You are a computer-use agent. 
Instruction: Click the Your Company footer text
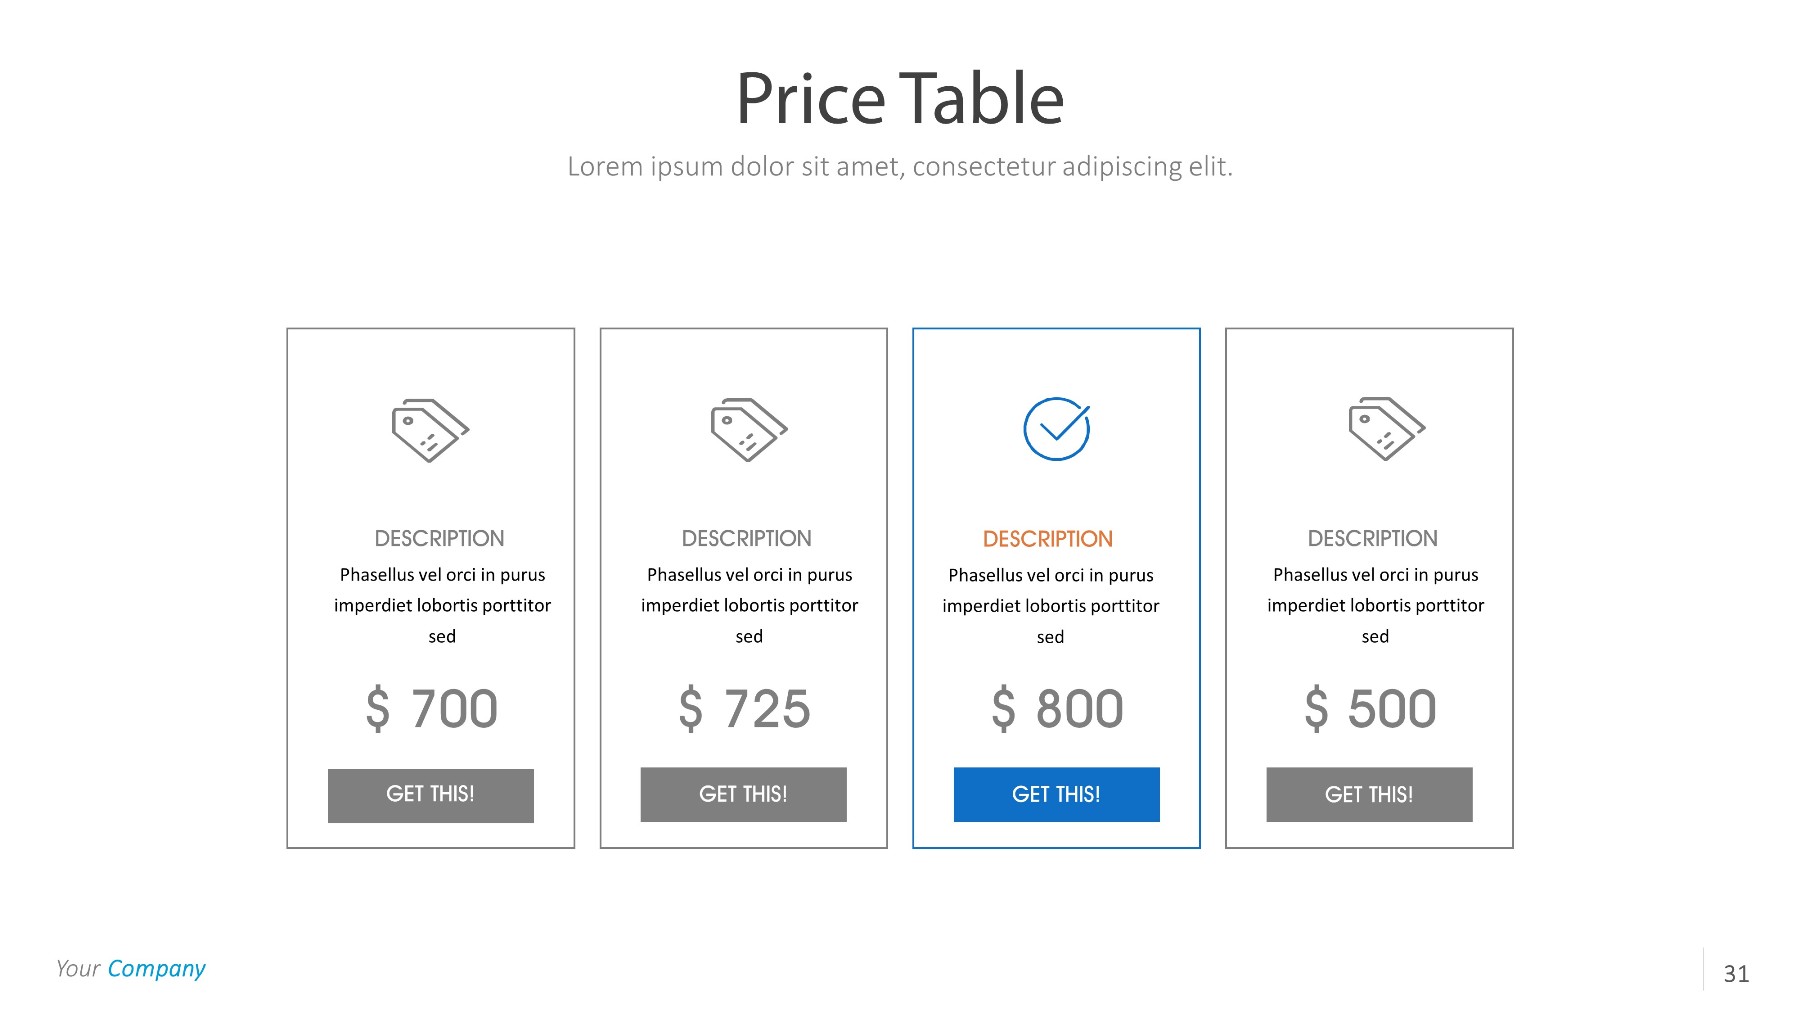point(130,968)
